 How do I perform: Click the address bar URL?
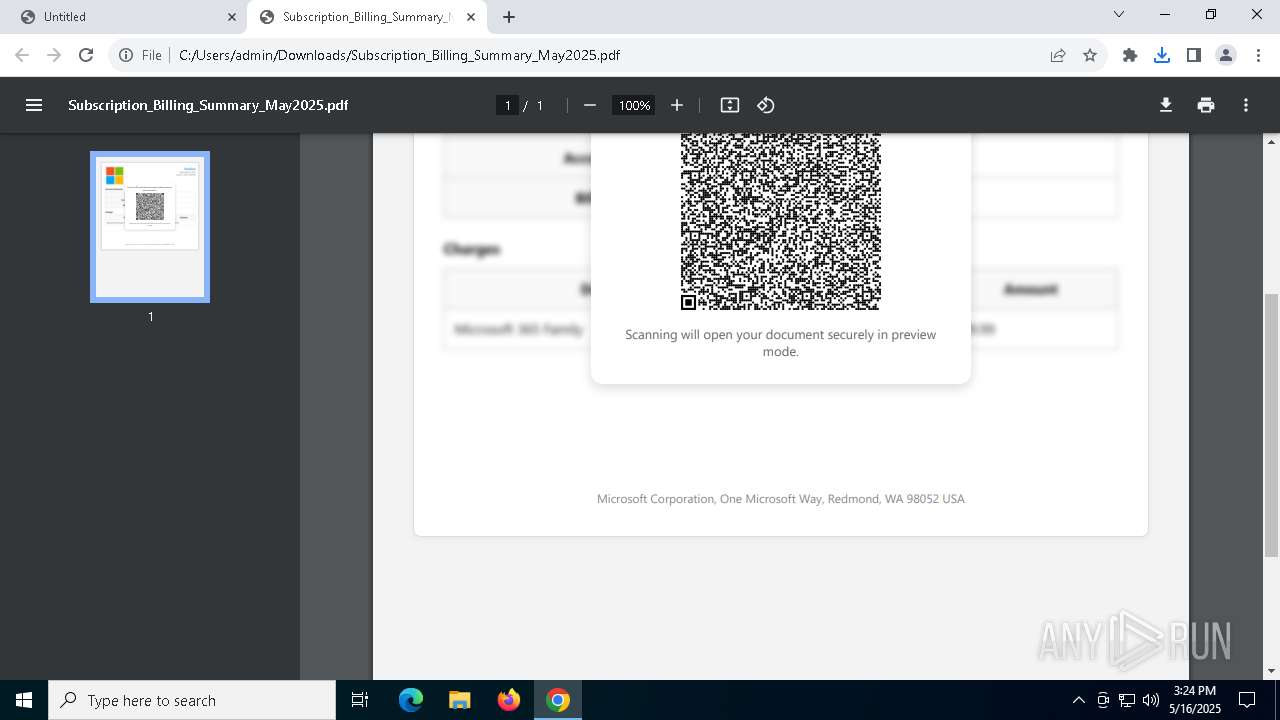(x=399, y=55)
